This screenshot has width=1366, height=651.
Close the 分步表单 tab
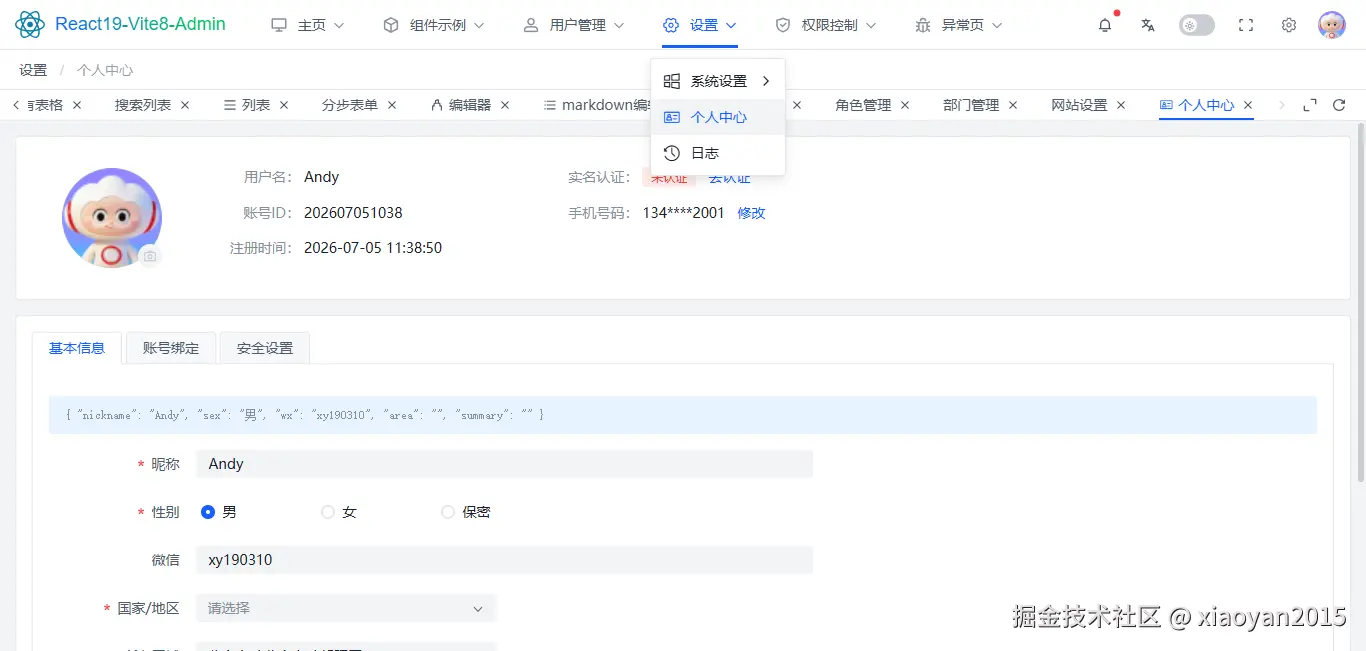coord(392,105)
